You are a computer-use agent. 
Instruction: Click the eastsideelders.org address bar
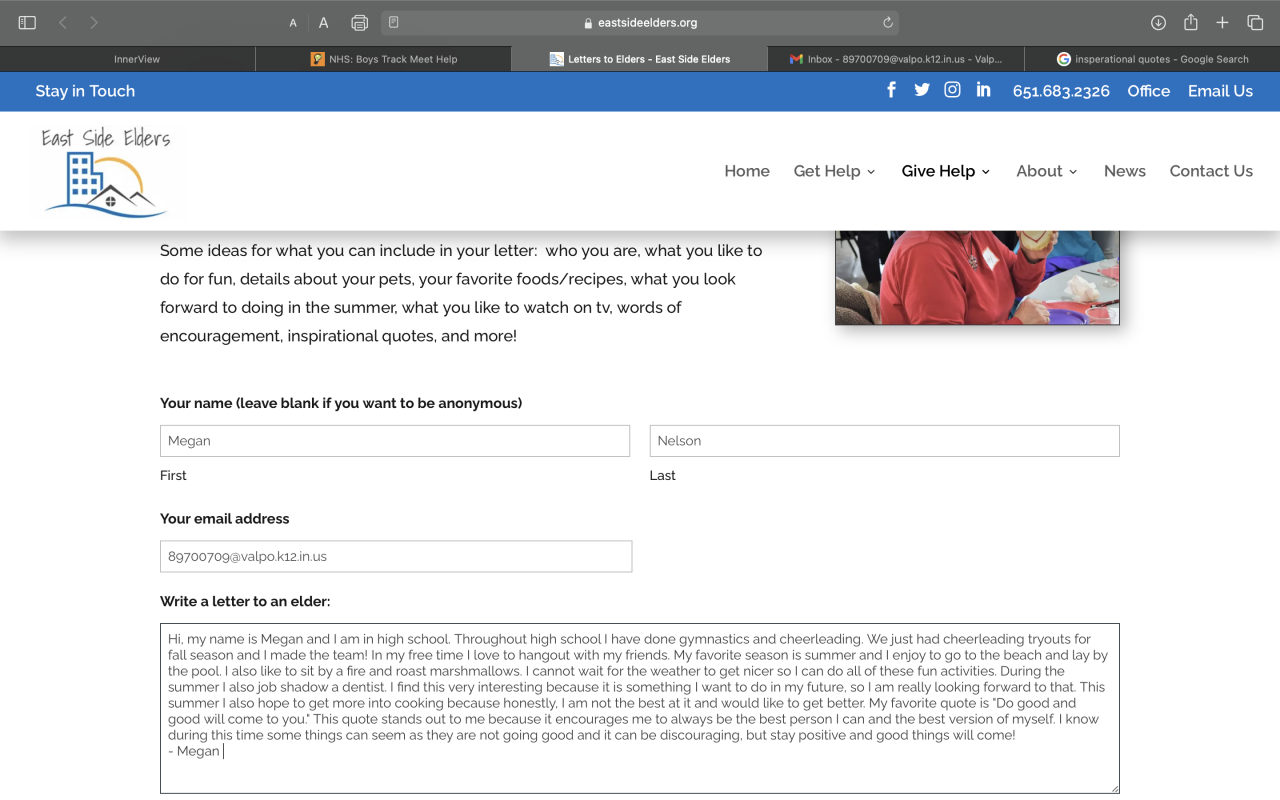tap(640, 22)
